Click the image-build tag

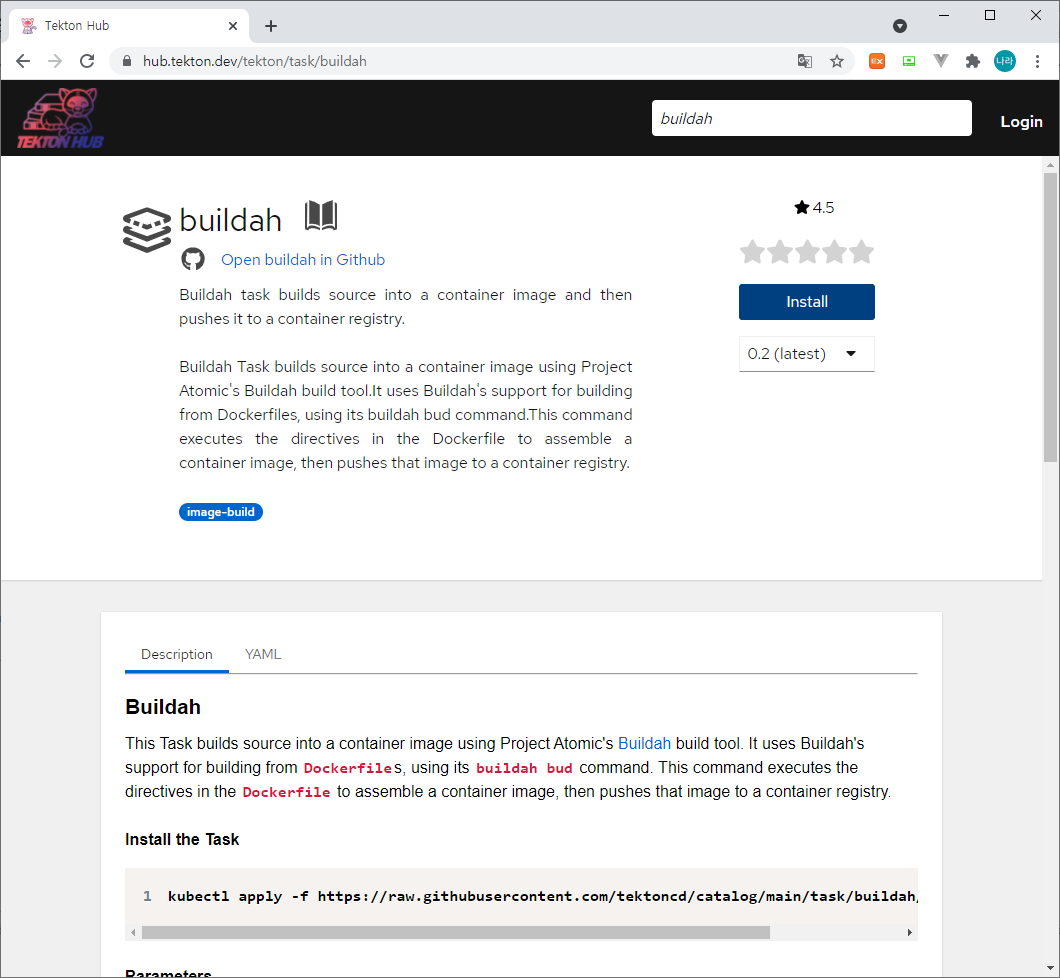(220, 512)
